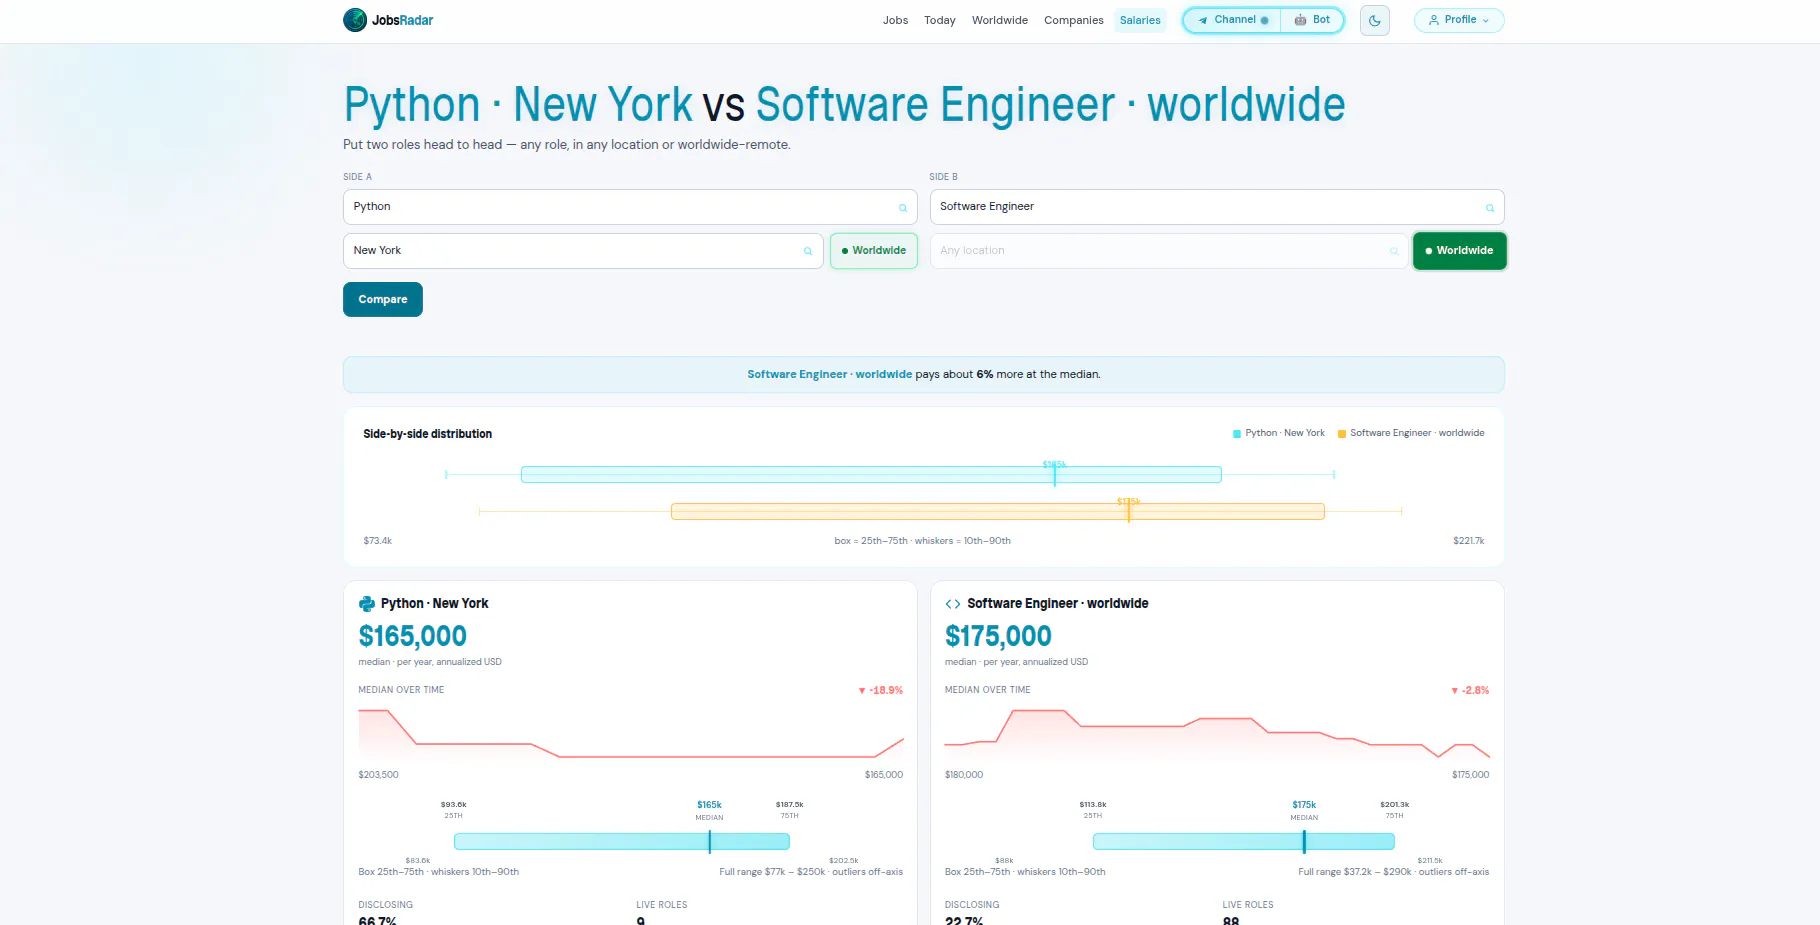Click the search icon in the Software Engineer field
The height and width of the screenshot is (925, 1820).
(x=1489, y=208)
